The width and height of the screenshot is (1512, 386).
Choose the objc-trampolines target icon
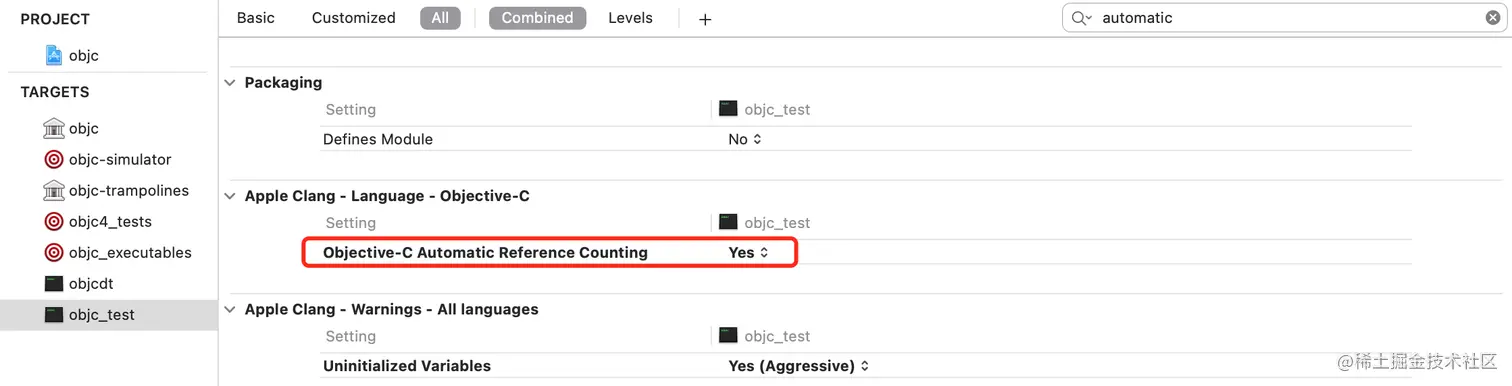click(x=54, y=190)
